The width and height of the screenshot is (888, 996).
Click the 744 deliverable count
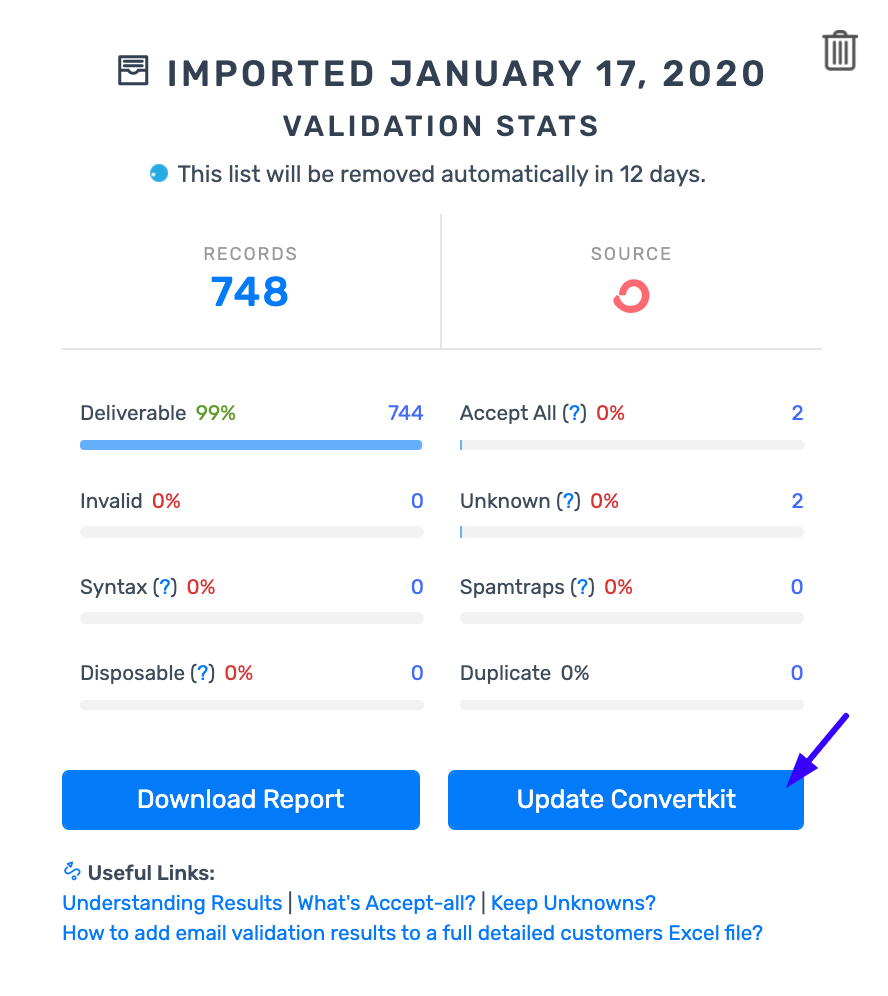click(405, 413)
